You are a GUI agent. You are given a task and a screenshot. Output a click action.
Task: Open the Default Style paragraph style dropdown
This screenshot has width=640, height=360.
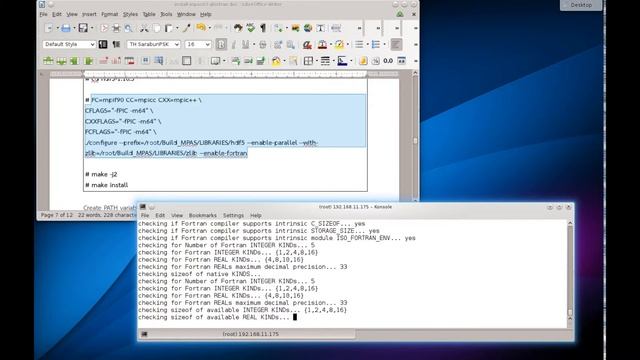point(92,44)
